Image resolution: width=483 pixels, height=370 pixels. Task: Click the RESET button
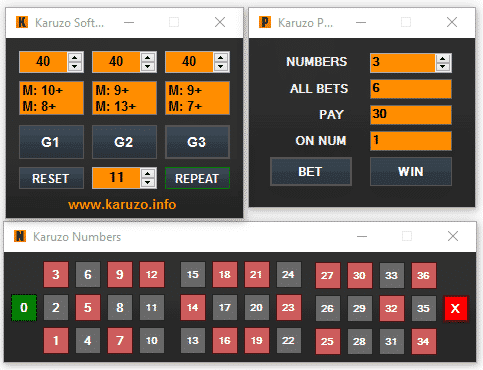coord(51,178)
